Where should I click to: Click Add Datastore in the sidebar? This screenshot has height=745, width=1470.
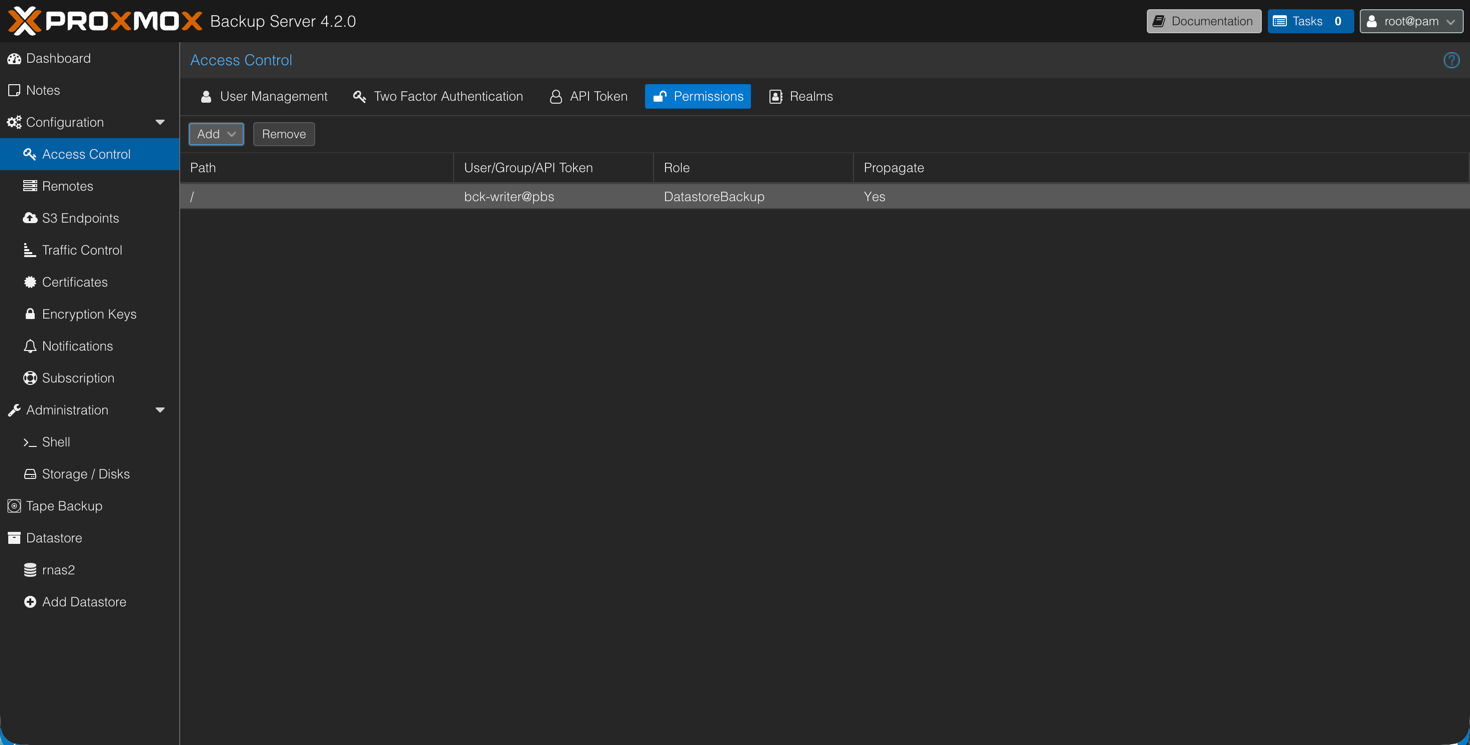click(89, 602)
